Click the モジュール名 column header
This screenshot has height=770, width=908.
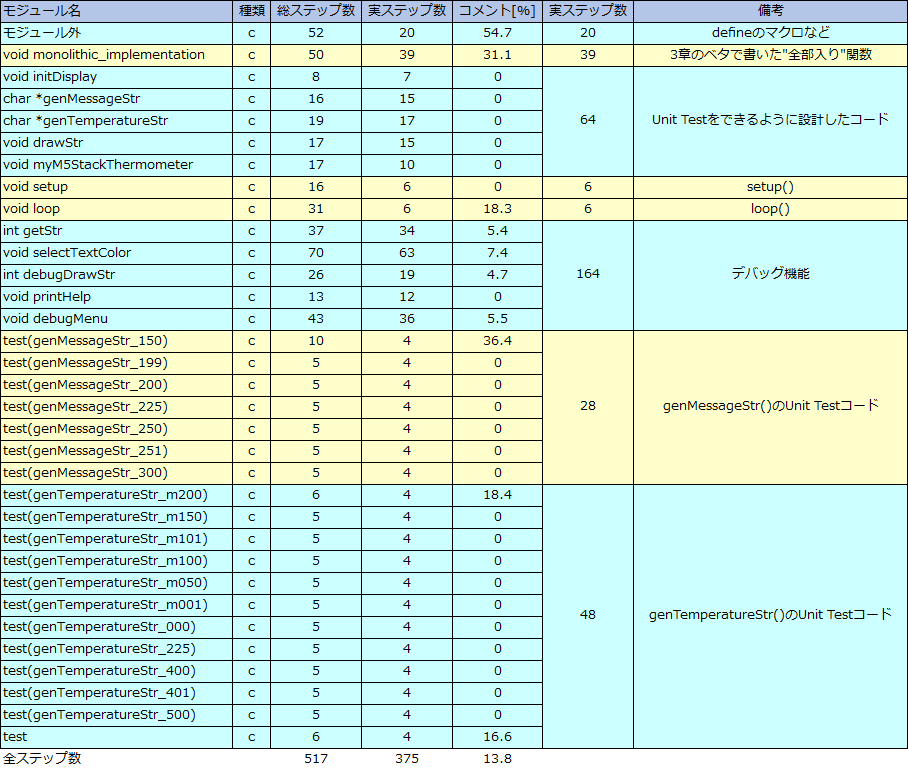116,11
